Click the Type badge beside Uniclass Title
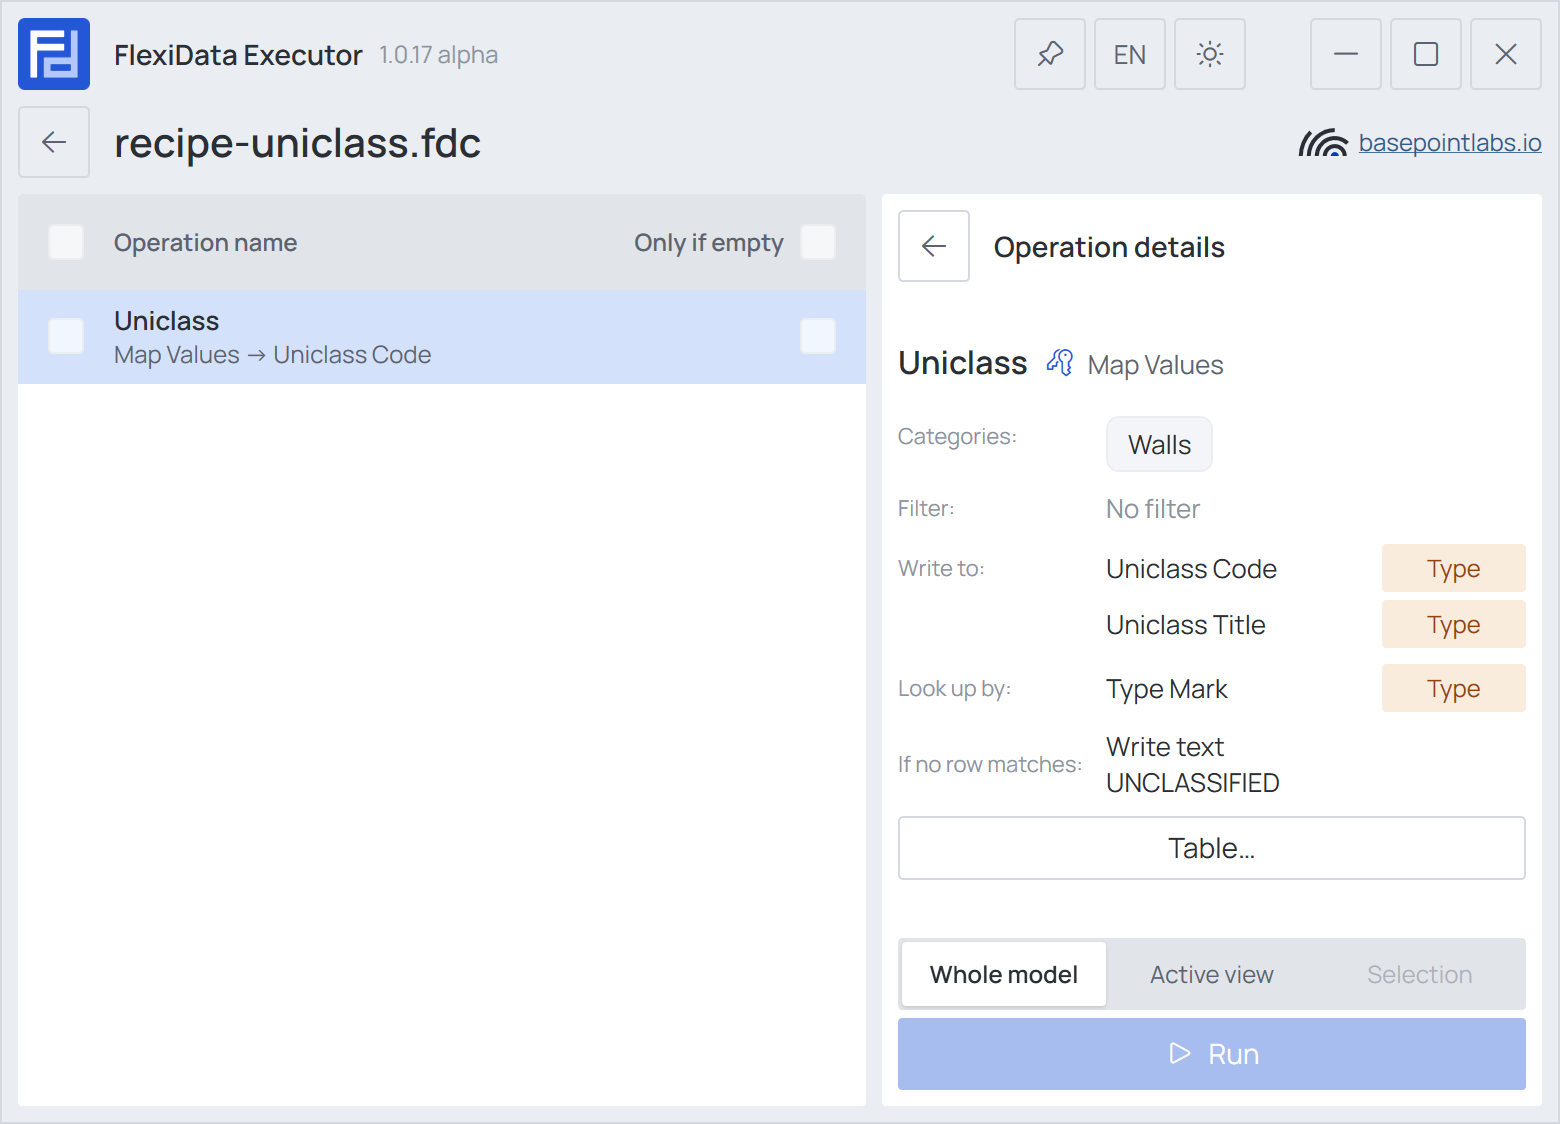 (1454, 624)
